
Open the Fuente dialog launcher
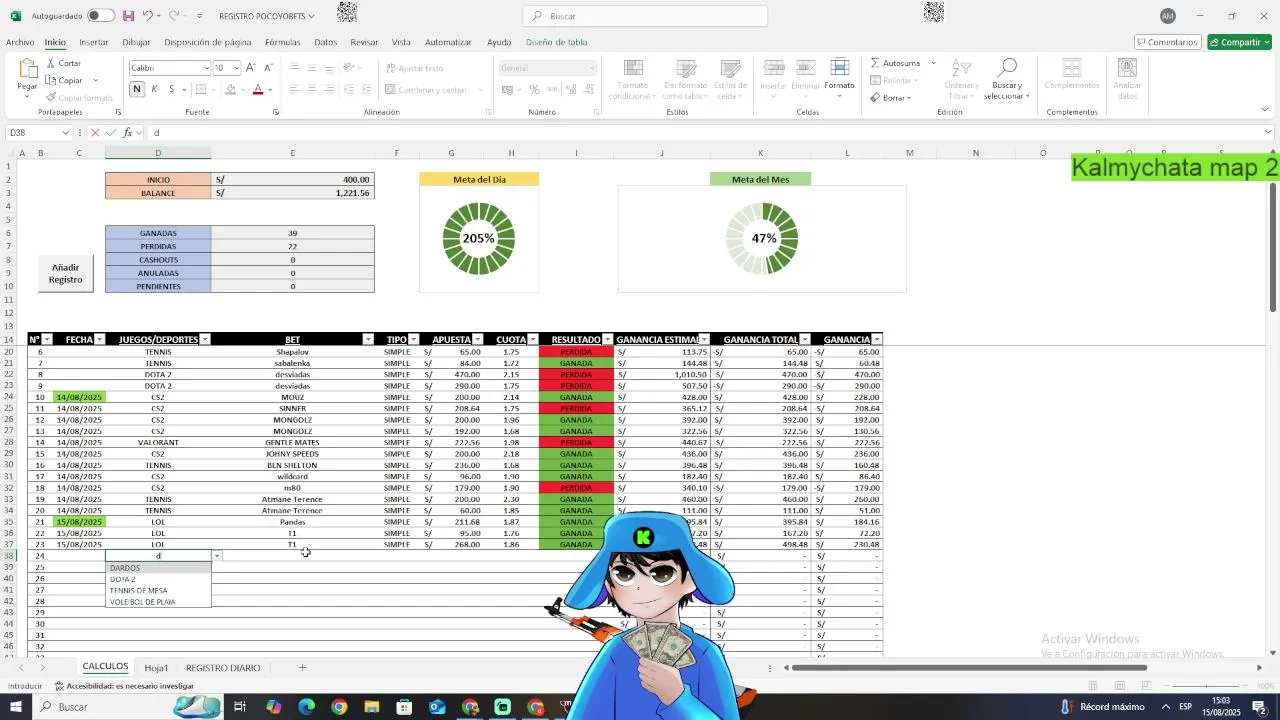(275, 112)
